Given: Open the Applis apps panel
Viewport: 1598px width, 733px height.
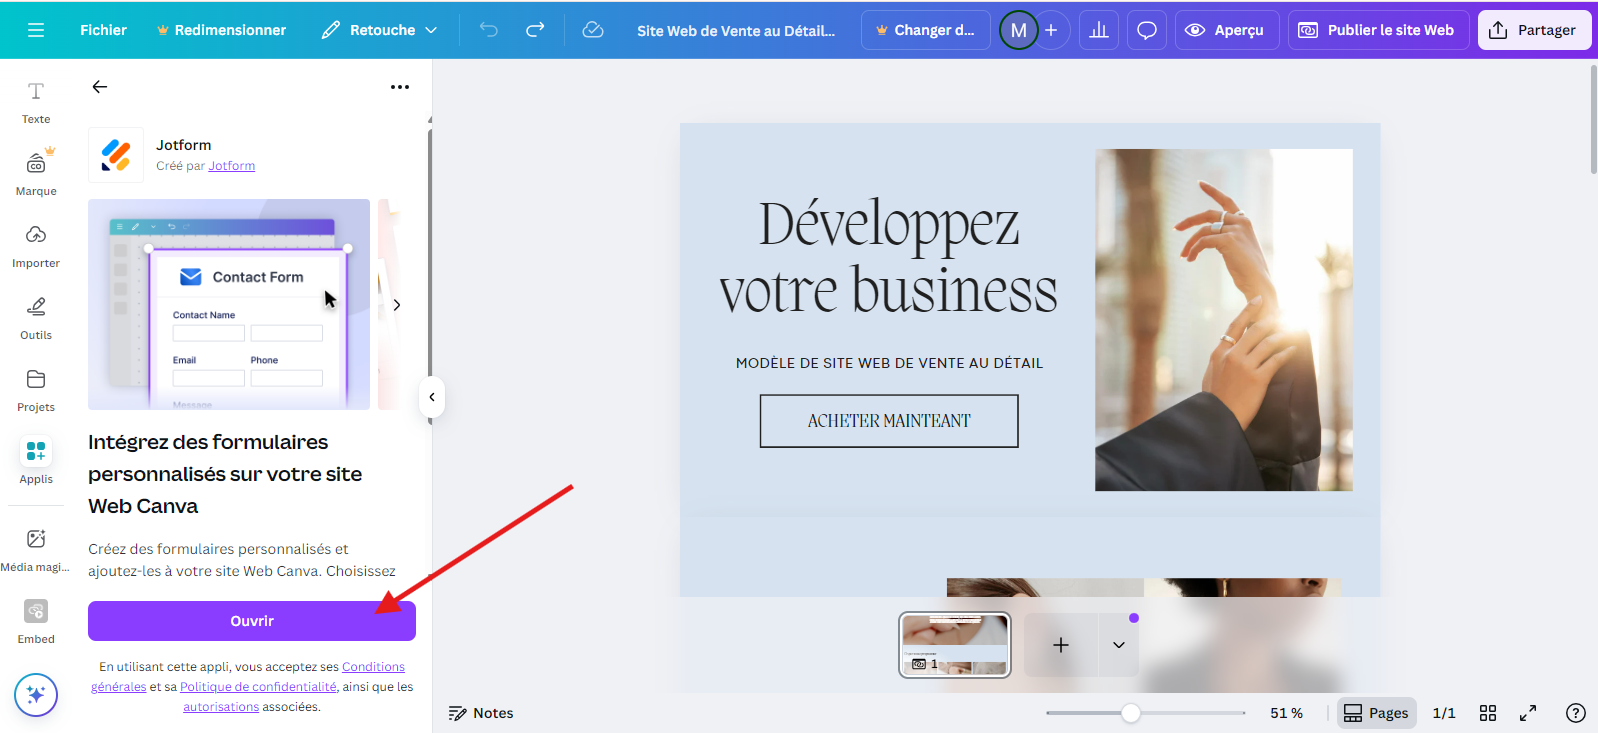Looking at the screenshot, I should 36,461.
